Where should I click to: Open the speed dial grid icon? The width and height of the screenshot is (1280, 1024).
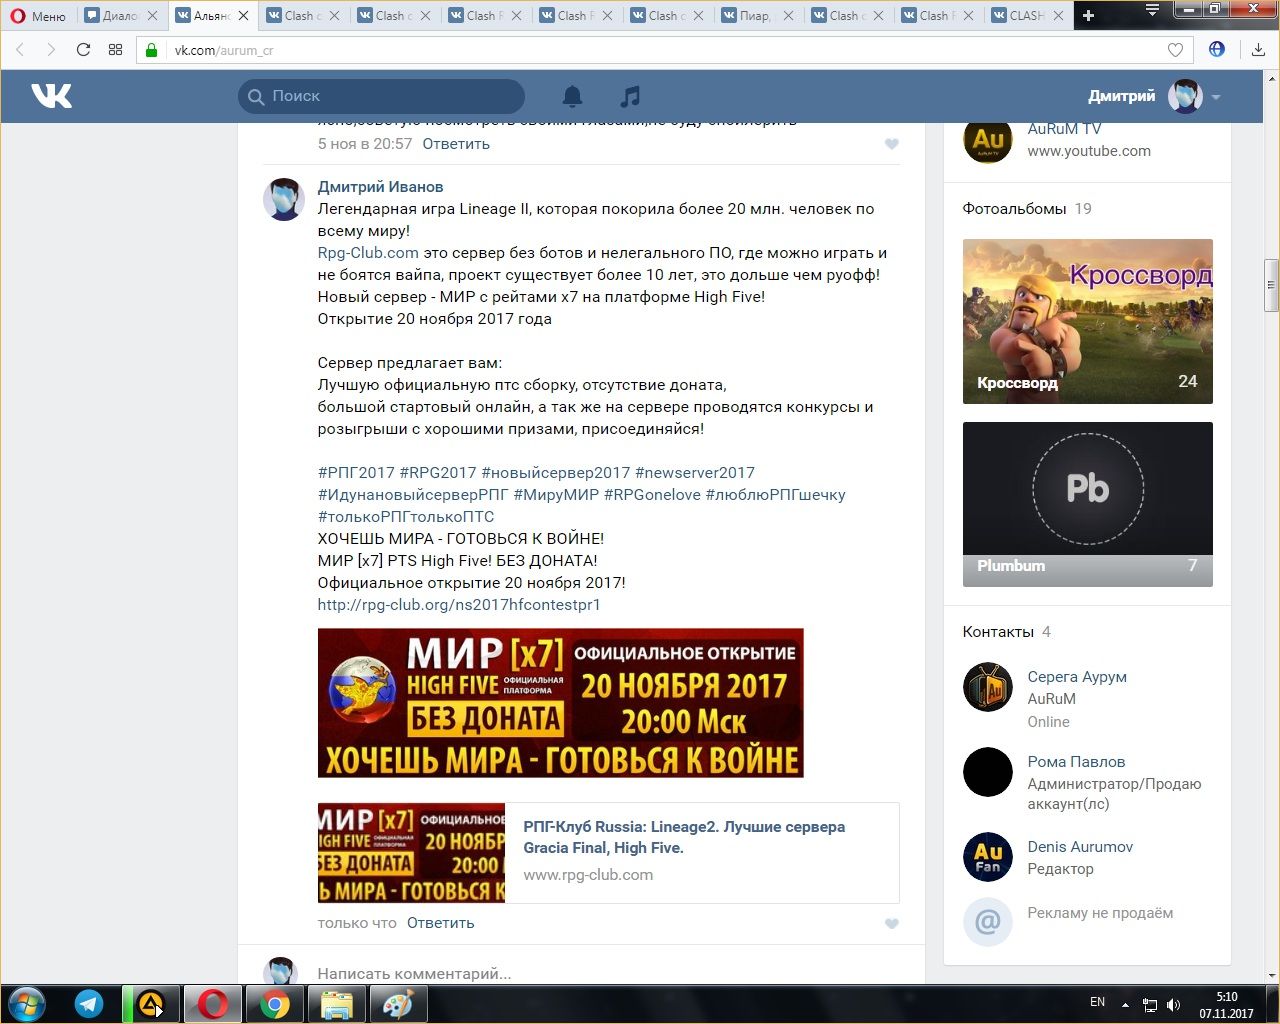(x=115, y=49)
